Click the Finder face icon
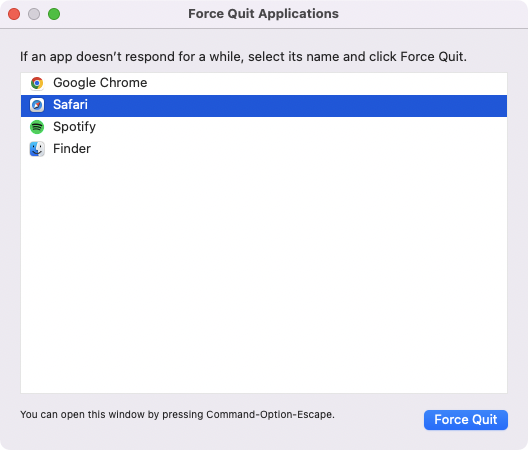The image size is (528, 450). point(37,149)
